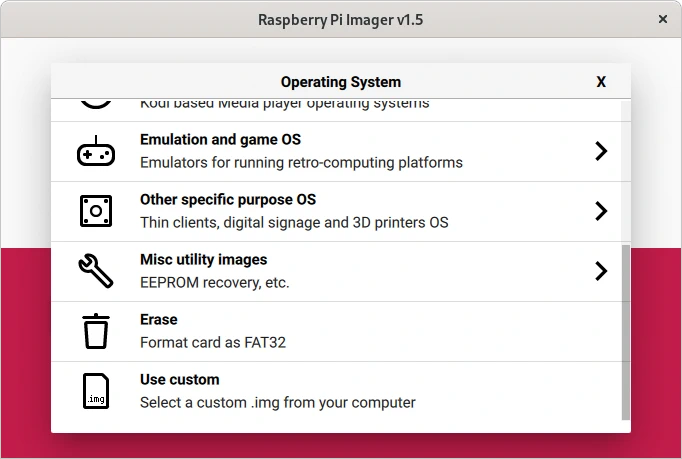This screenshot has height=459, width=682.
Task: Open the Other specific purpose OS entry
Action: pyautogui.click(x=228, y=200)
